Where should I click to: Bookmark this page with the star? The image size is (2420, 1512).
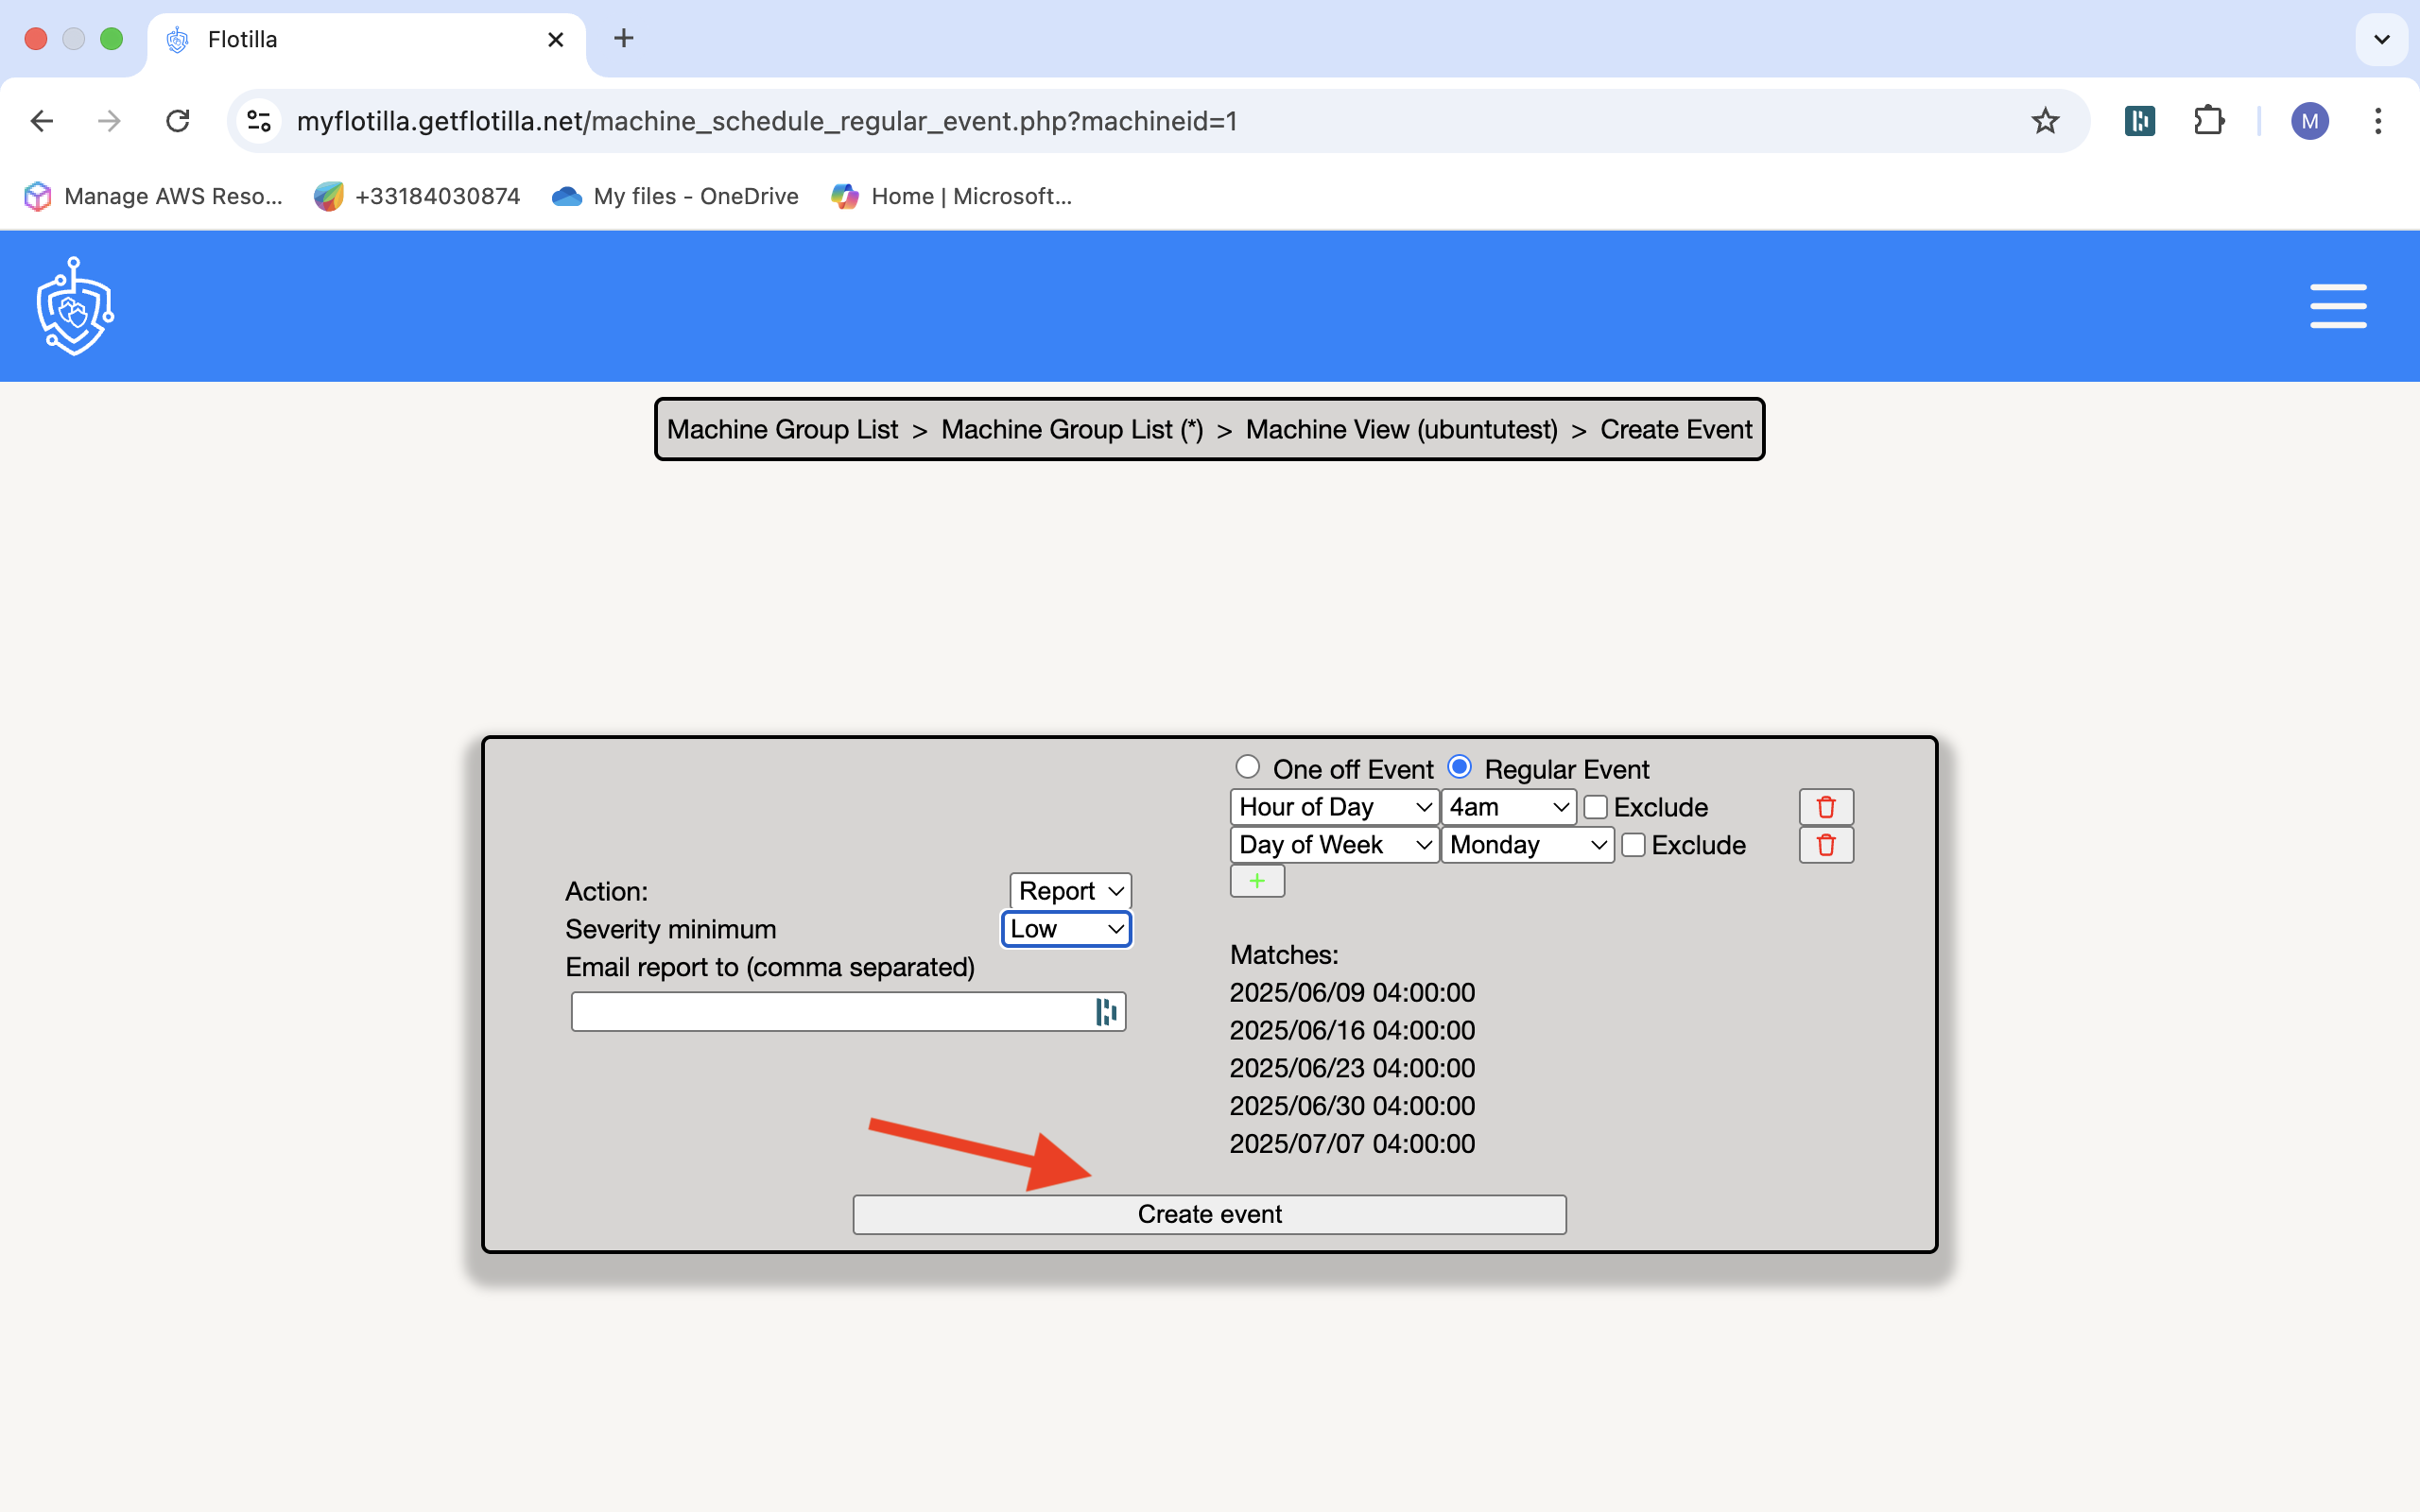click(2045, 121)
